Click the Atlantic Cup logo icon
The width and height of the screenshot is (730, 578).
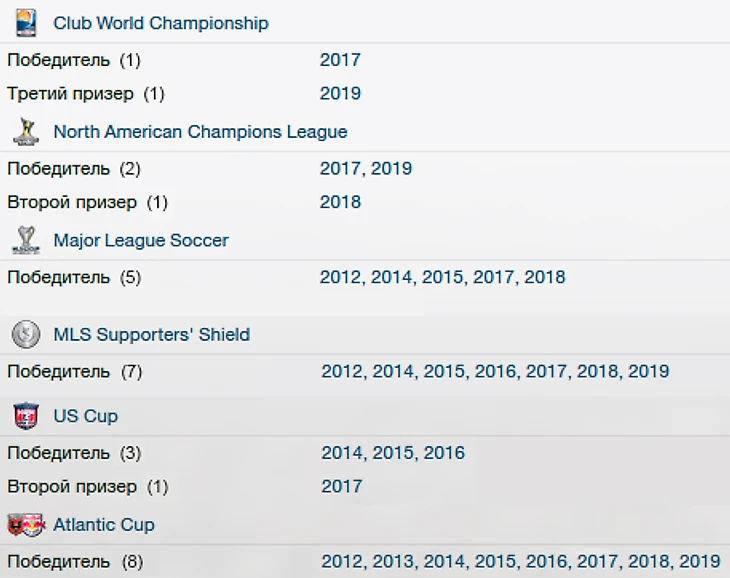pos(26,525)
